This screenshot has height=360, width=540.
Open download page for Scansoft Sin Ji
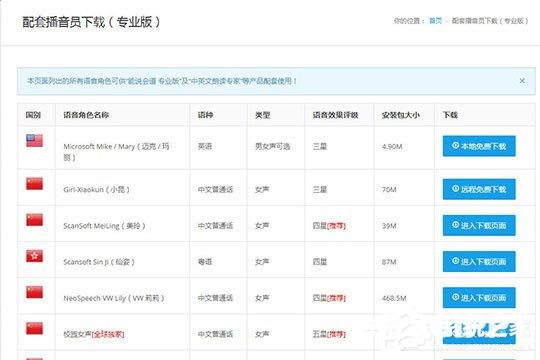[479, 261]
